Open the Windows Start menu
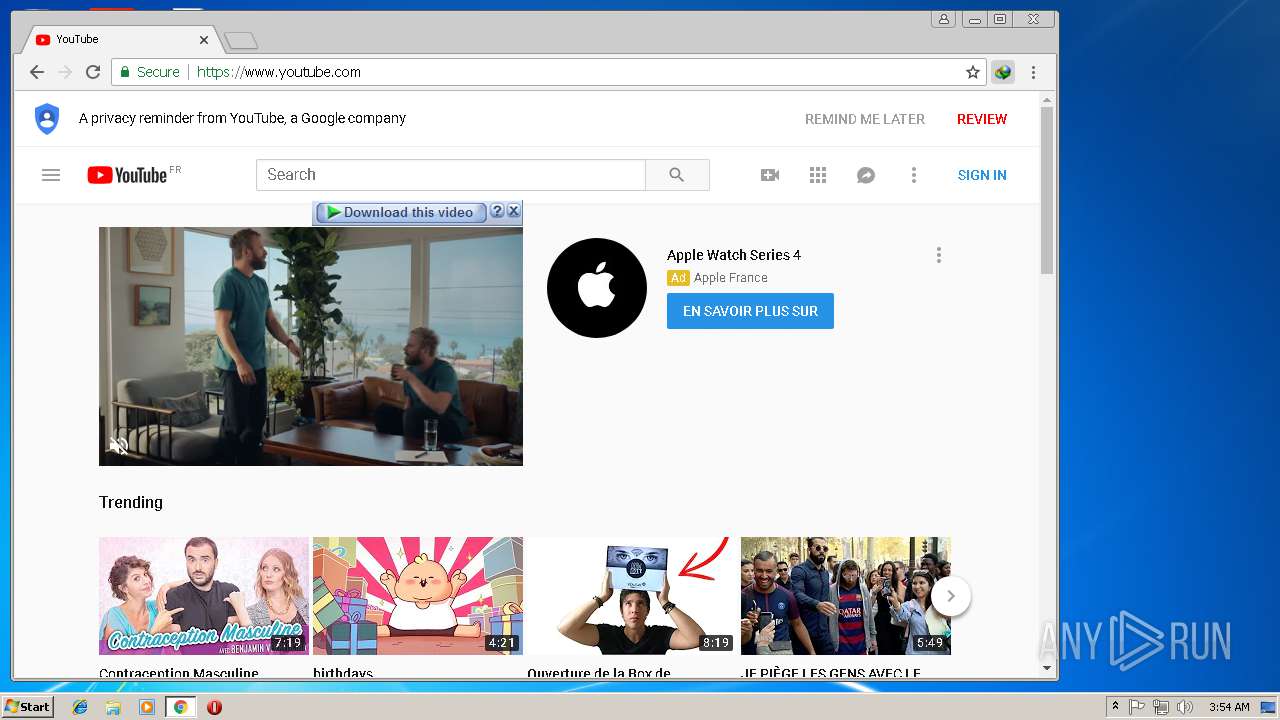 (x=28, y=707)
